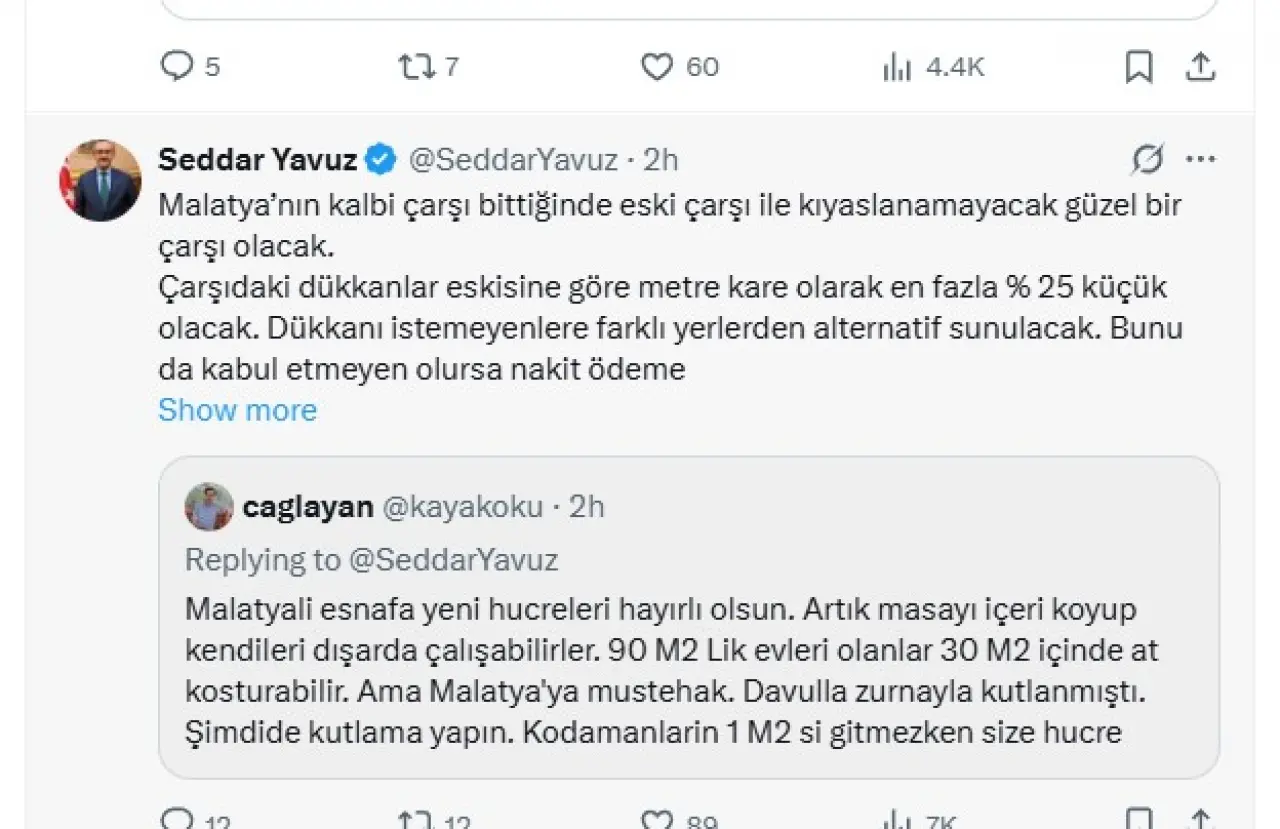Open the verified badge next to Seddar Yavuz
Screen dimensions: 1280x829
click(382, 159)
